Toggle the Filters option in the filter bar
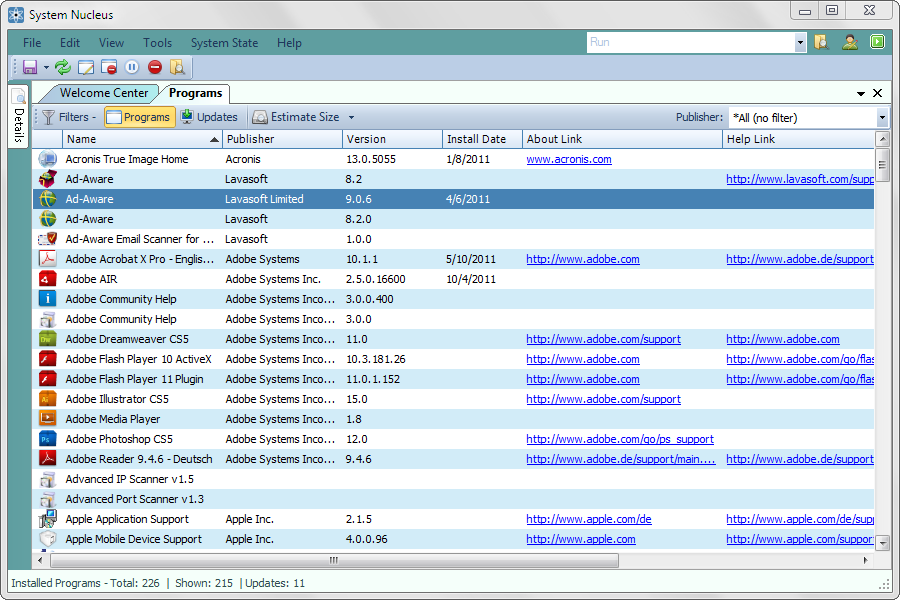The width and height of the screenshot is (900, 600). pos(70,116)
